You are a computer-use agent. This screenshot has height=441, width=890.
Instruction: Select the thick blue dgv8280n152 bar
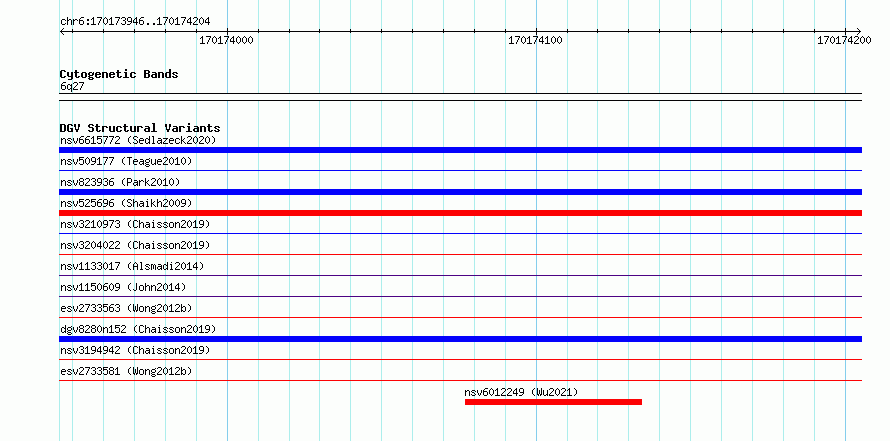[460, 339]
